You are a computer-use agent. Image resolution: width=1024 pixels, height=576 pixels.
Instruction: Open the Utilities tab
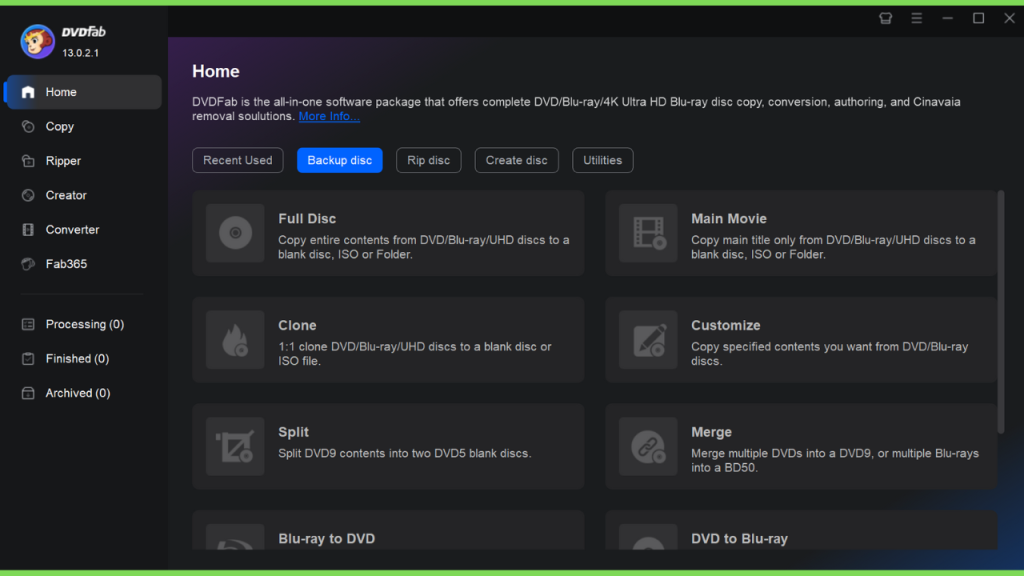pyautogui.click(x=603, y=160)
